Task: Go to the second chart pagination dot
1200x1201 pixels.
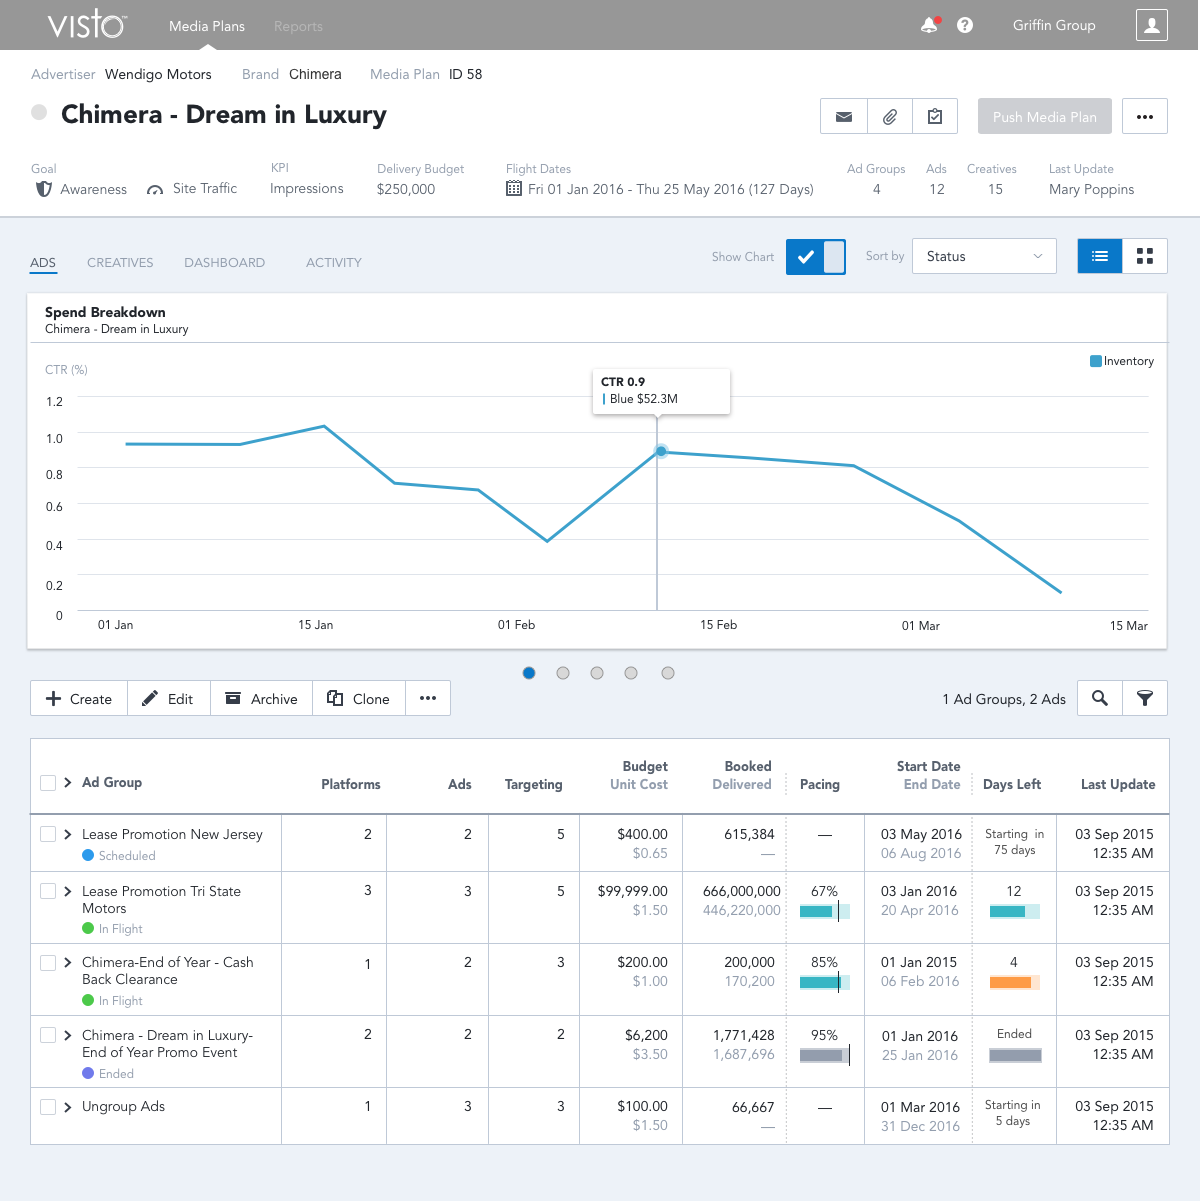Action: tap(563, 673)
